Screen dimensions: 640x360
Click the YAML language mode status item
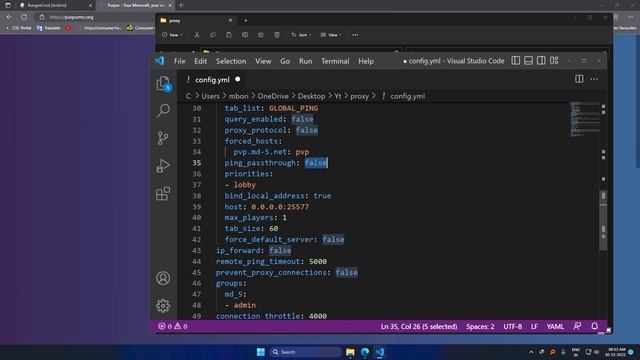coord(555,327)
